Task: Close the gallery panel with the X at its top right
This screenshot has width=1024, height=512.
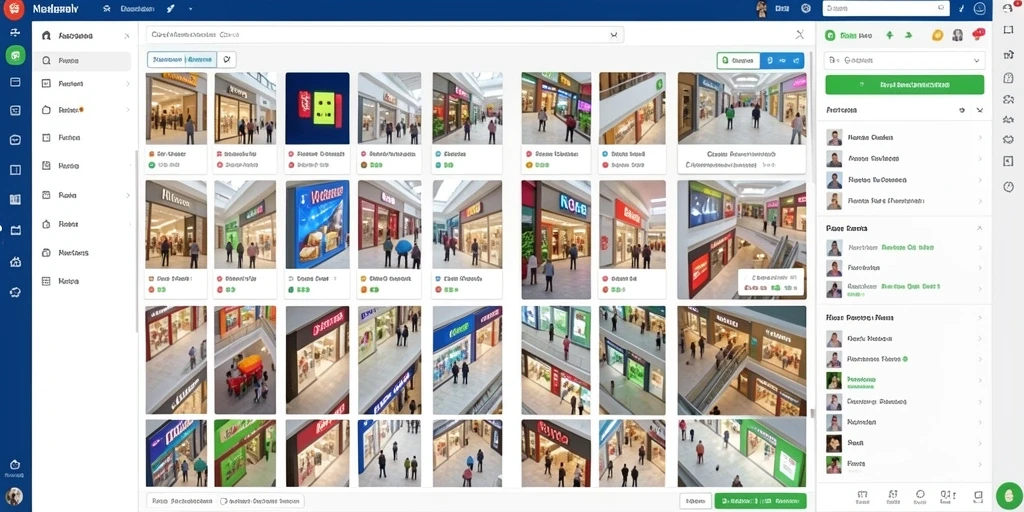Action: point(799,35)
